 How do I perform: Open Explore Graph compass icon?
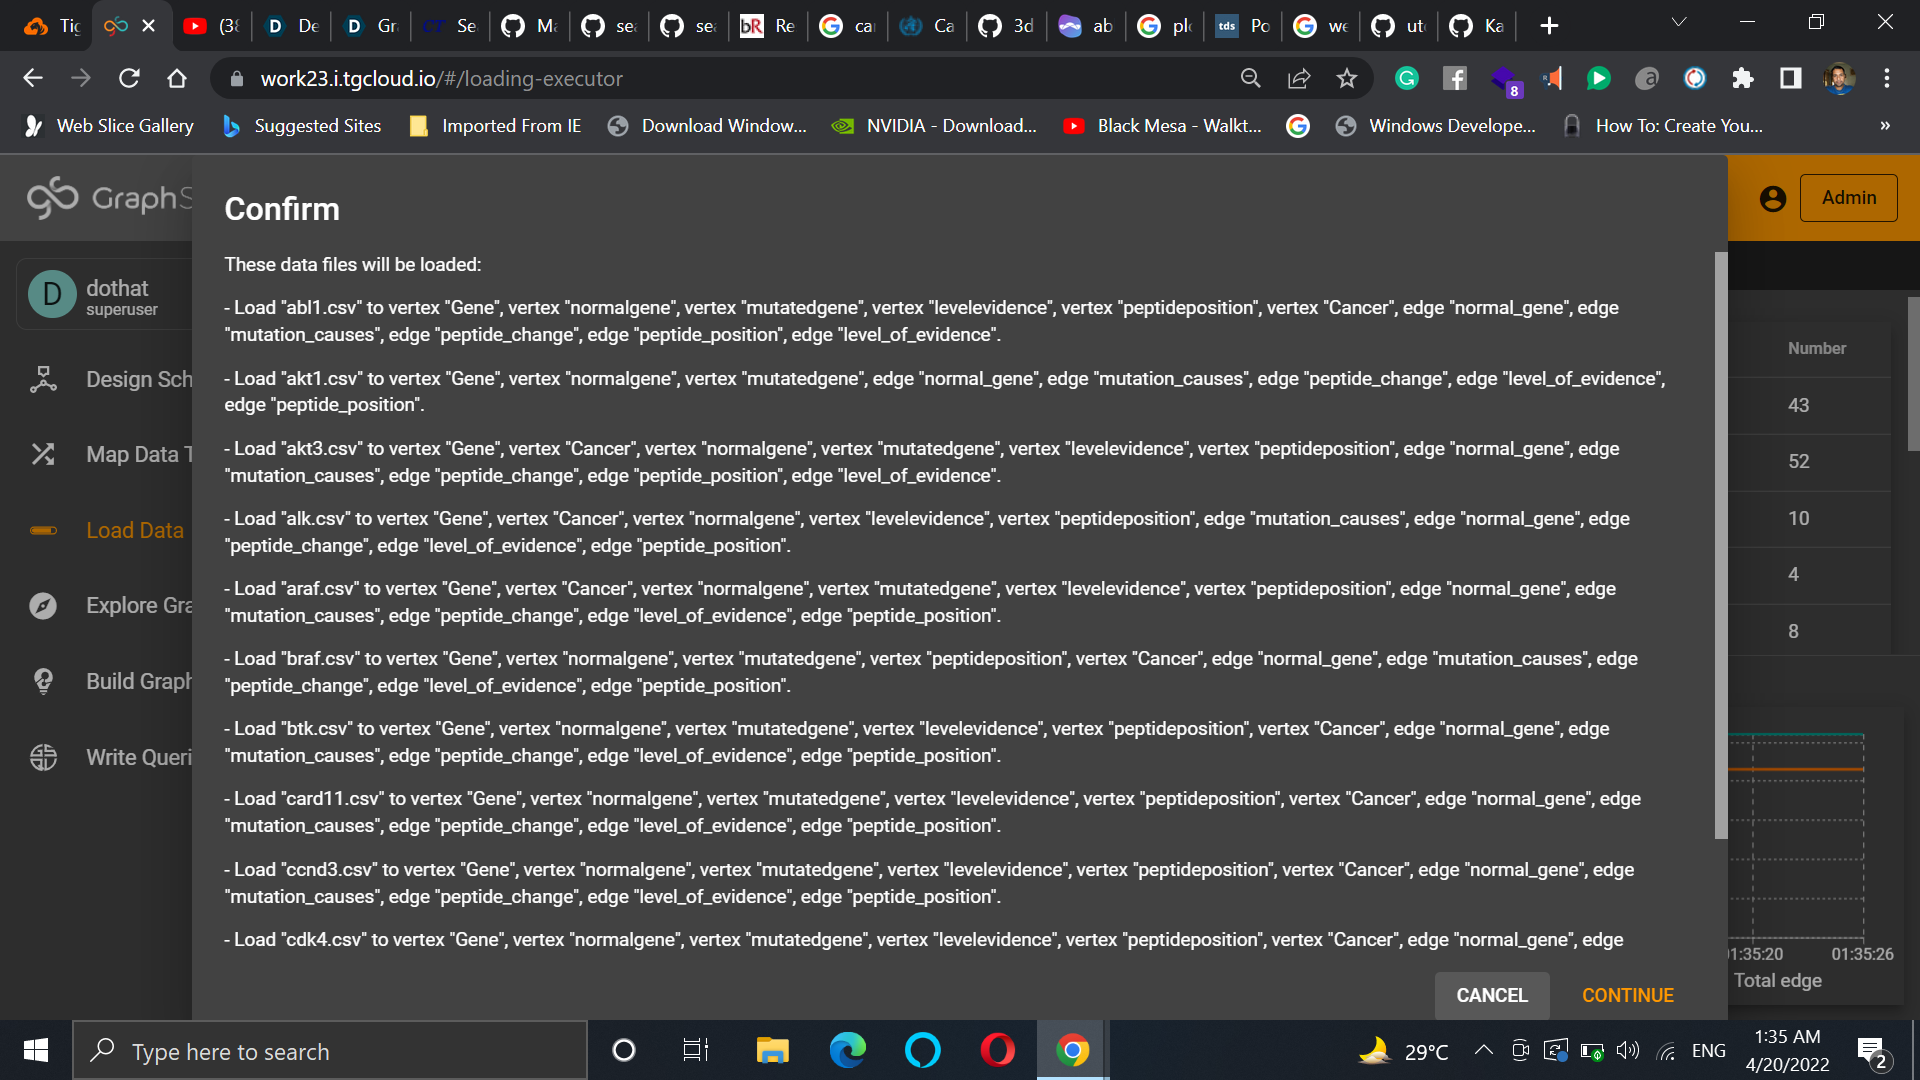43,606
